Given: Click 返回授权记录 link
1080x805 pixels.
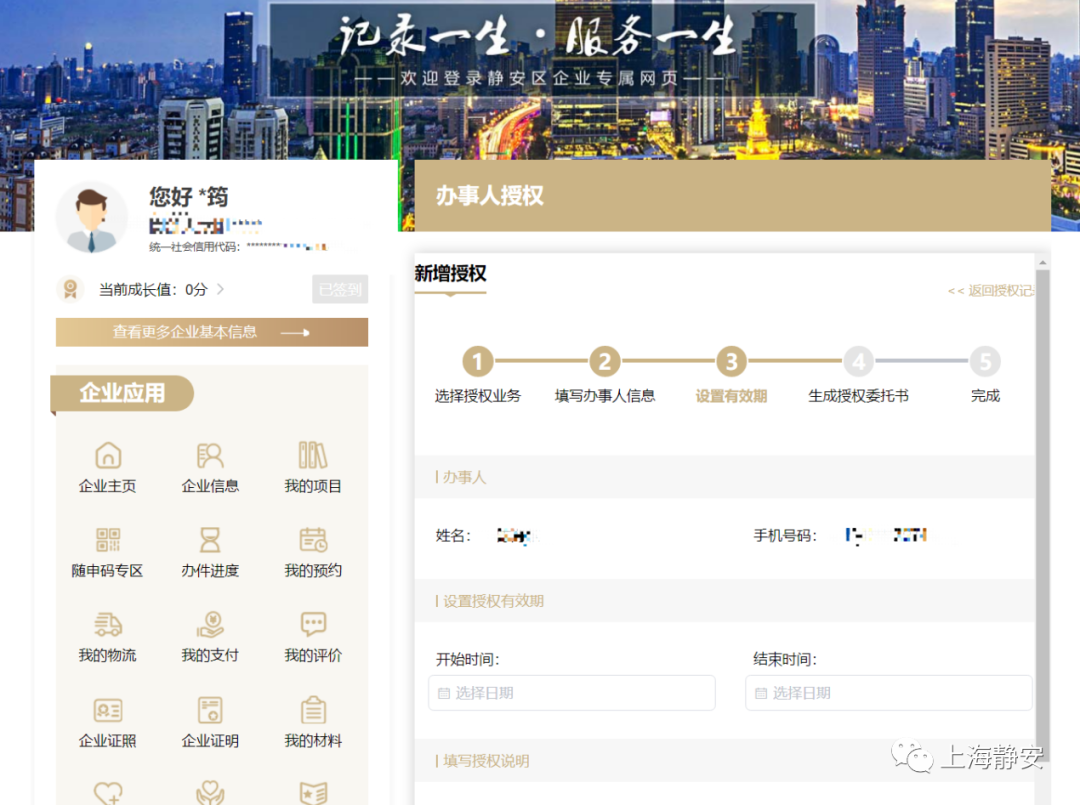Looking at the screenshot, I should [990, 291].
